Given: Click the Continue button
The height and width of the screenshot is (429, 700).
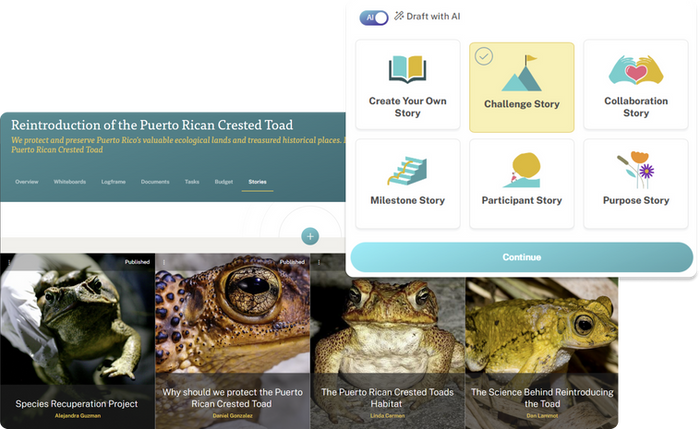Looking at the screenshot, I should (521, 257).
